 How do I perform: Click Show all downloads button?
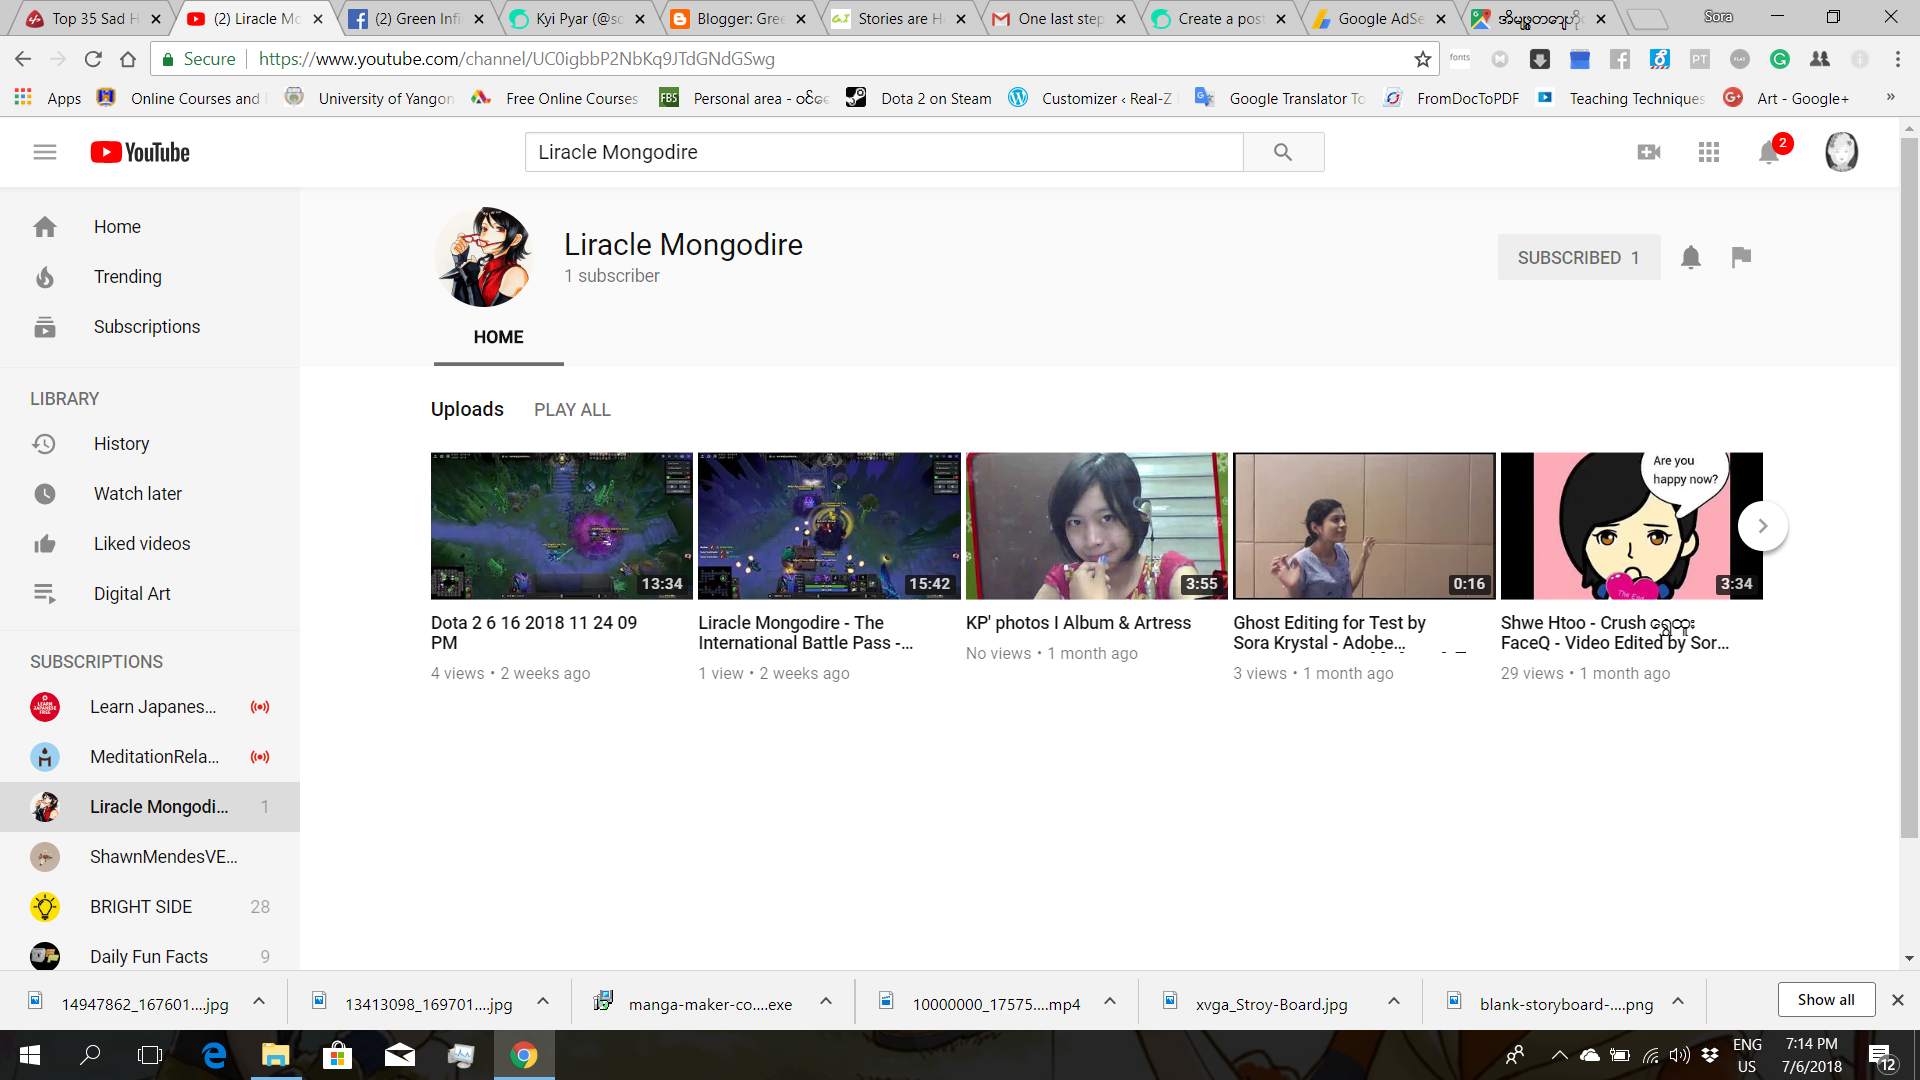click(x=1825, y=1000)
